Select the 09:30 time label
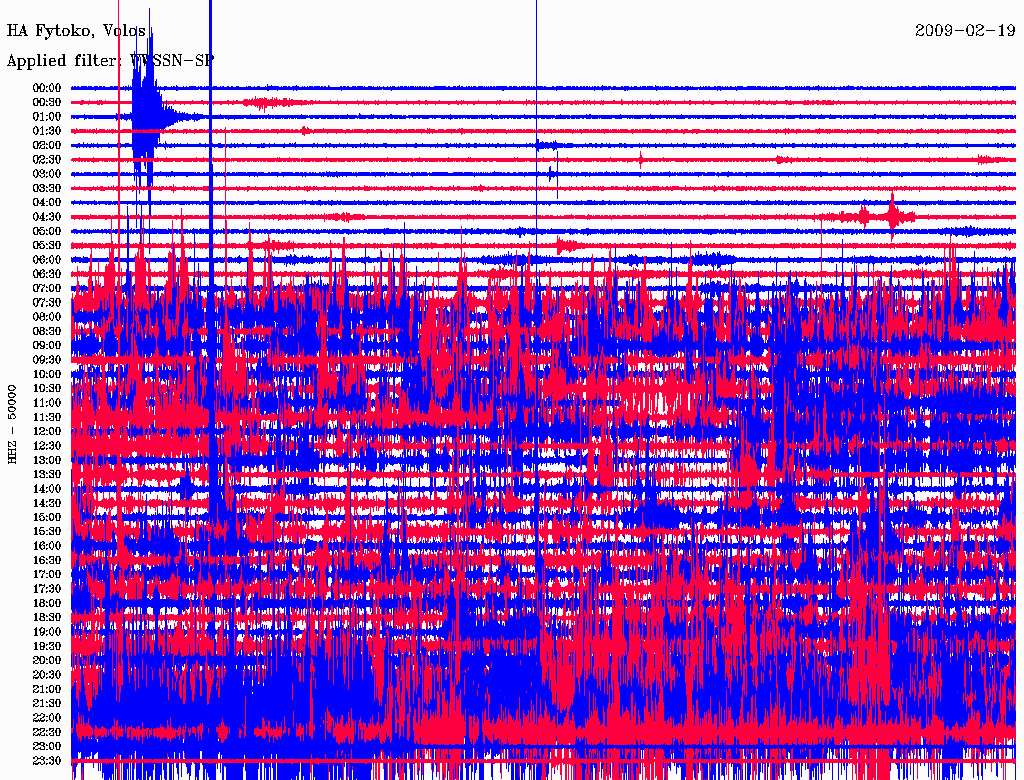The width and height of the screenshot is (1024, 780). pyautogui.click(x=47, y=359)
